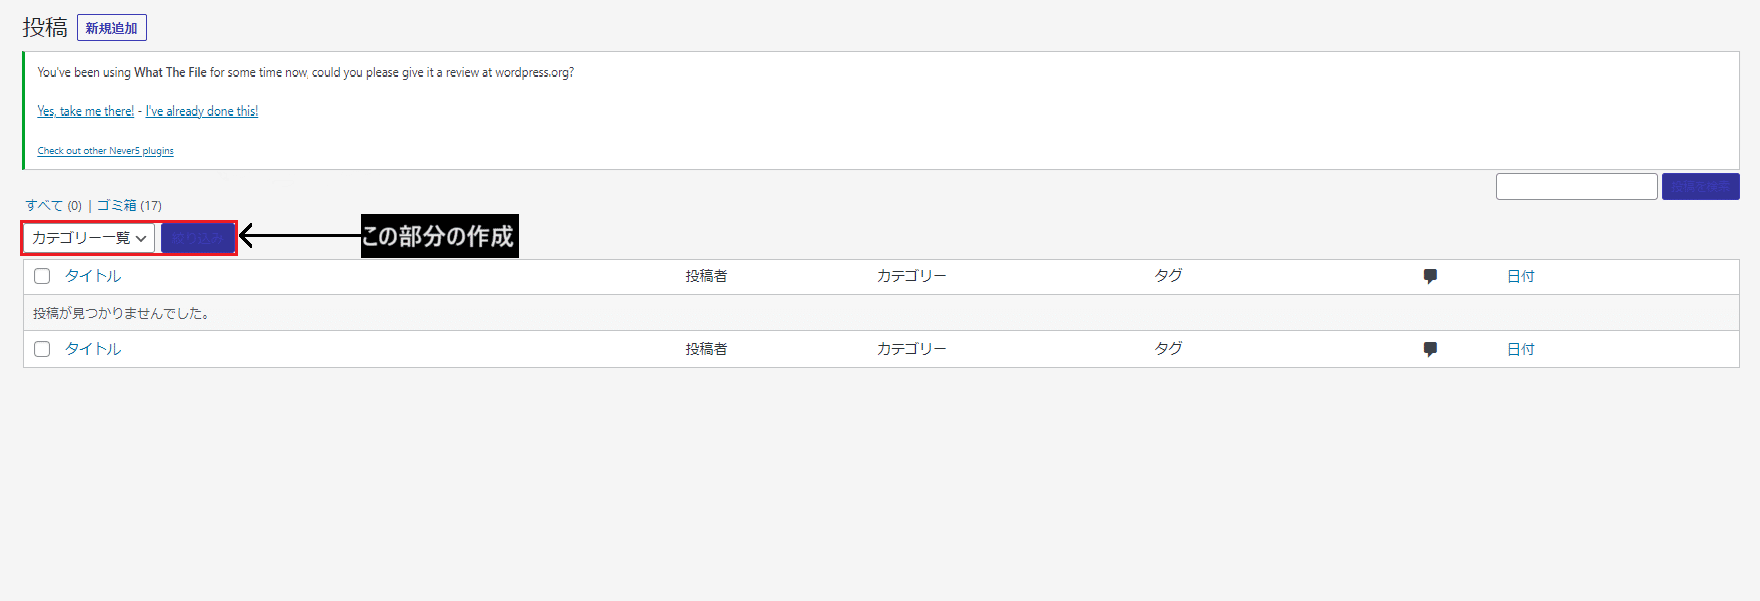This screenshot has height=601, width=1760.
Task: Open the ゴミ箱 (17) trash view
Action: click(129, 206)
